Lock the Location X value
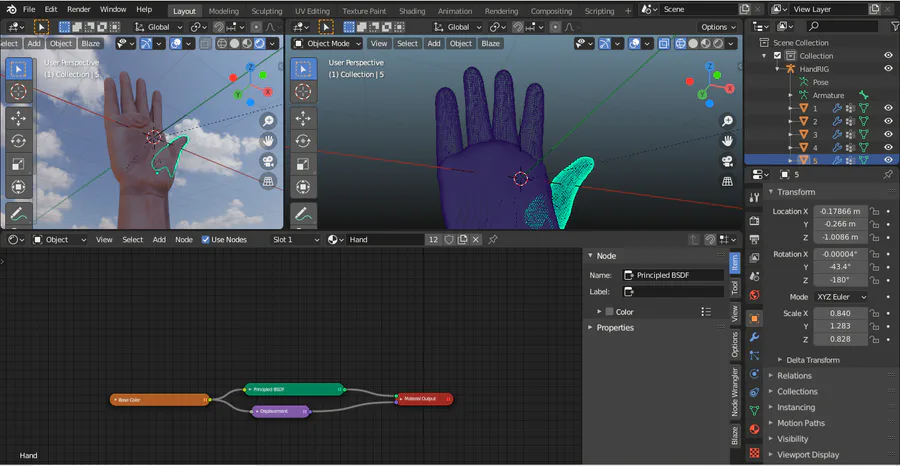 874,211
